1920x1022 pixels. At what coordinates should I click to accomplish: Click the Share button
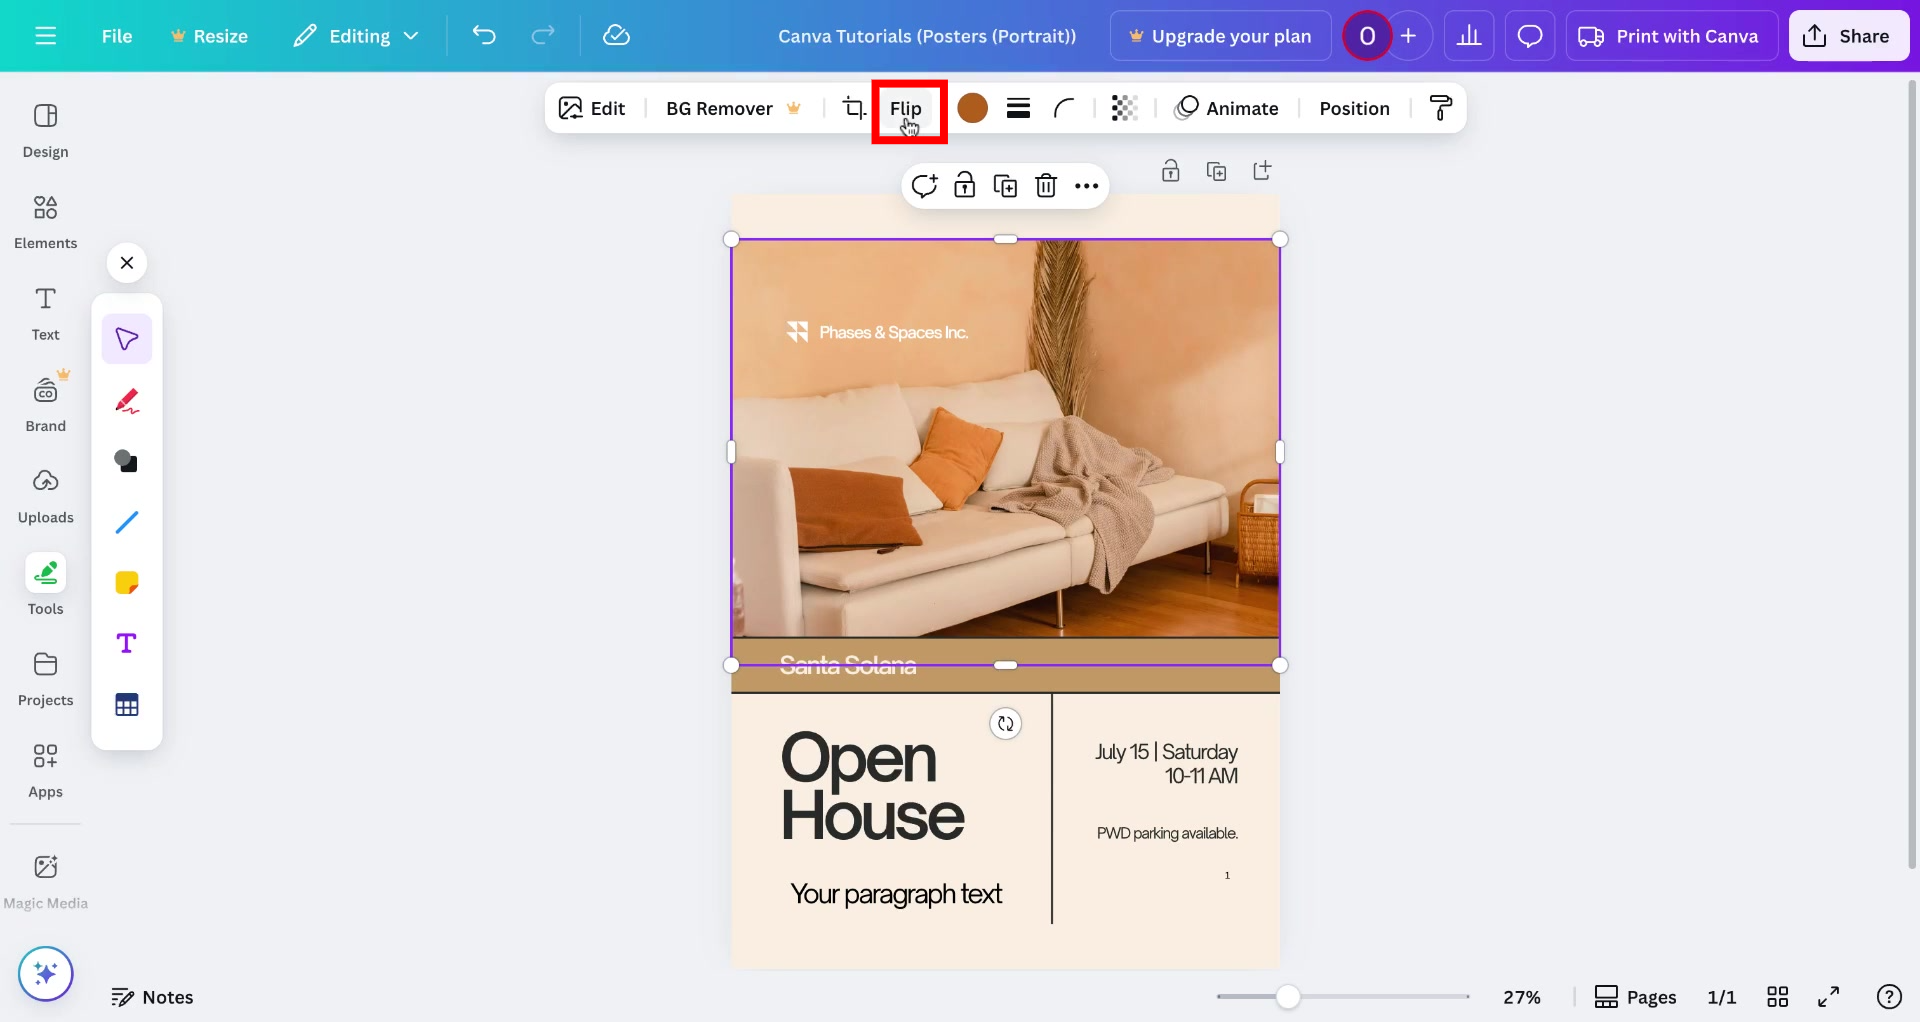(1848, 35)
